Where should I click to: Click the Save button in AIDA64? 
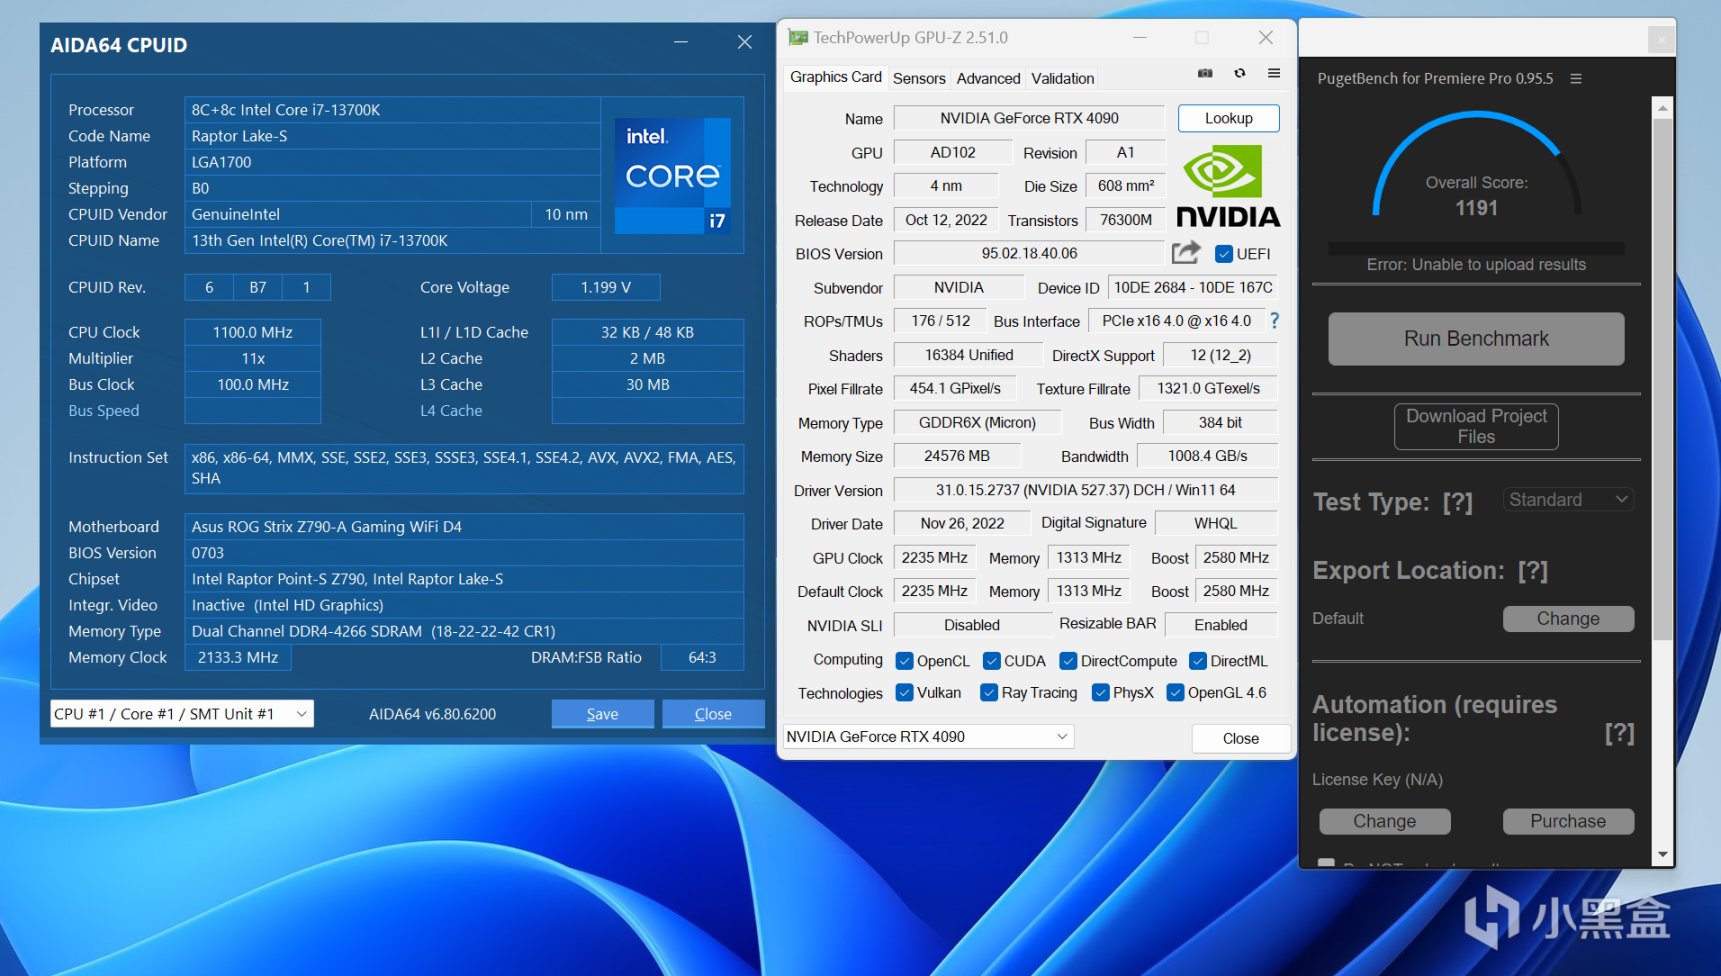pos(602,714)
